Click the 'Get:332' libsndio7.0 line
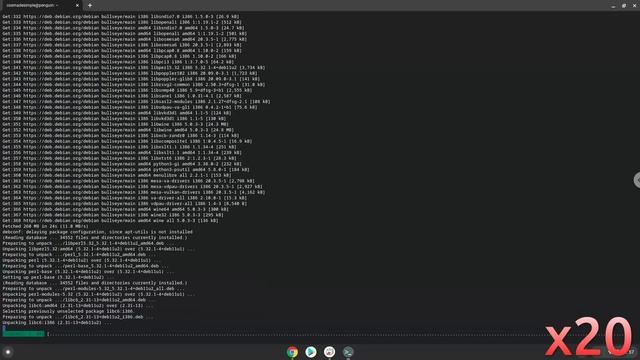The height and width of the screenshot is (360, 640). point(121,17)
